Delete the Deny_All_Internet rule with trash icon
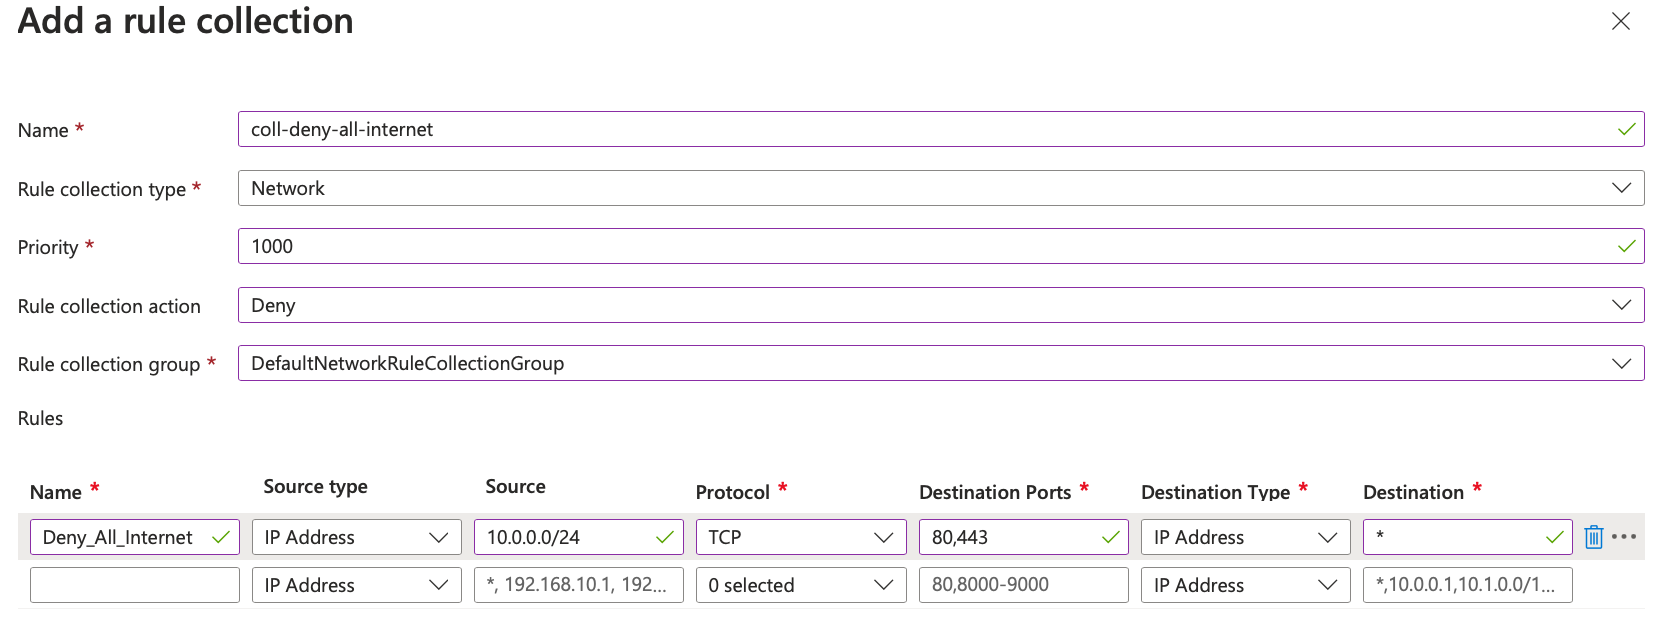 (x=1593, y=537)
